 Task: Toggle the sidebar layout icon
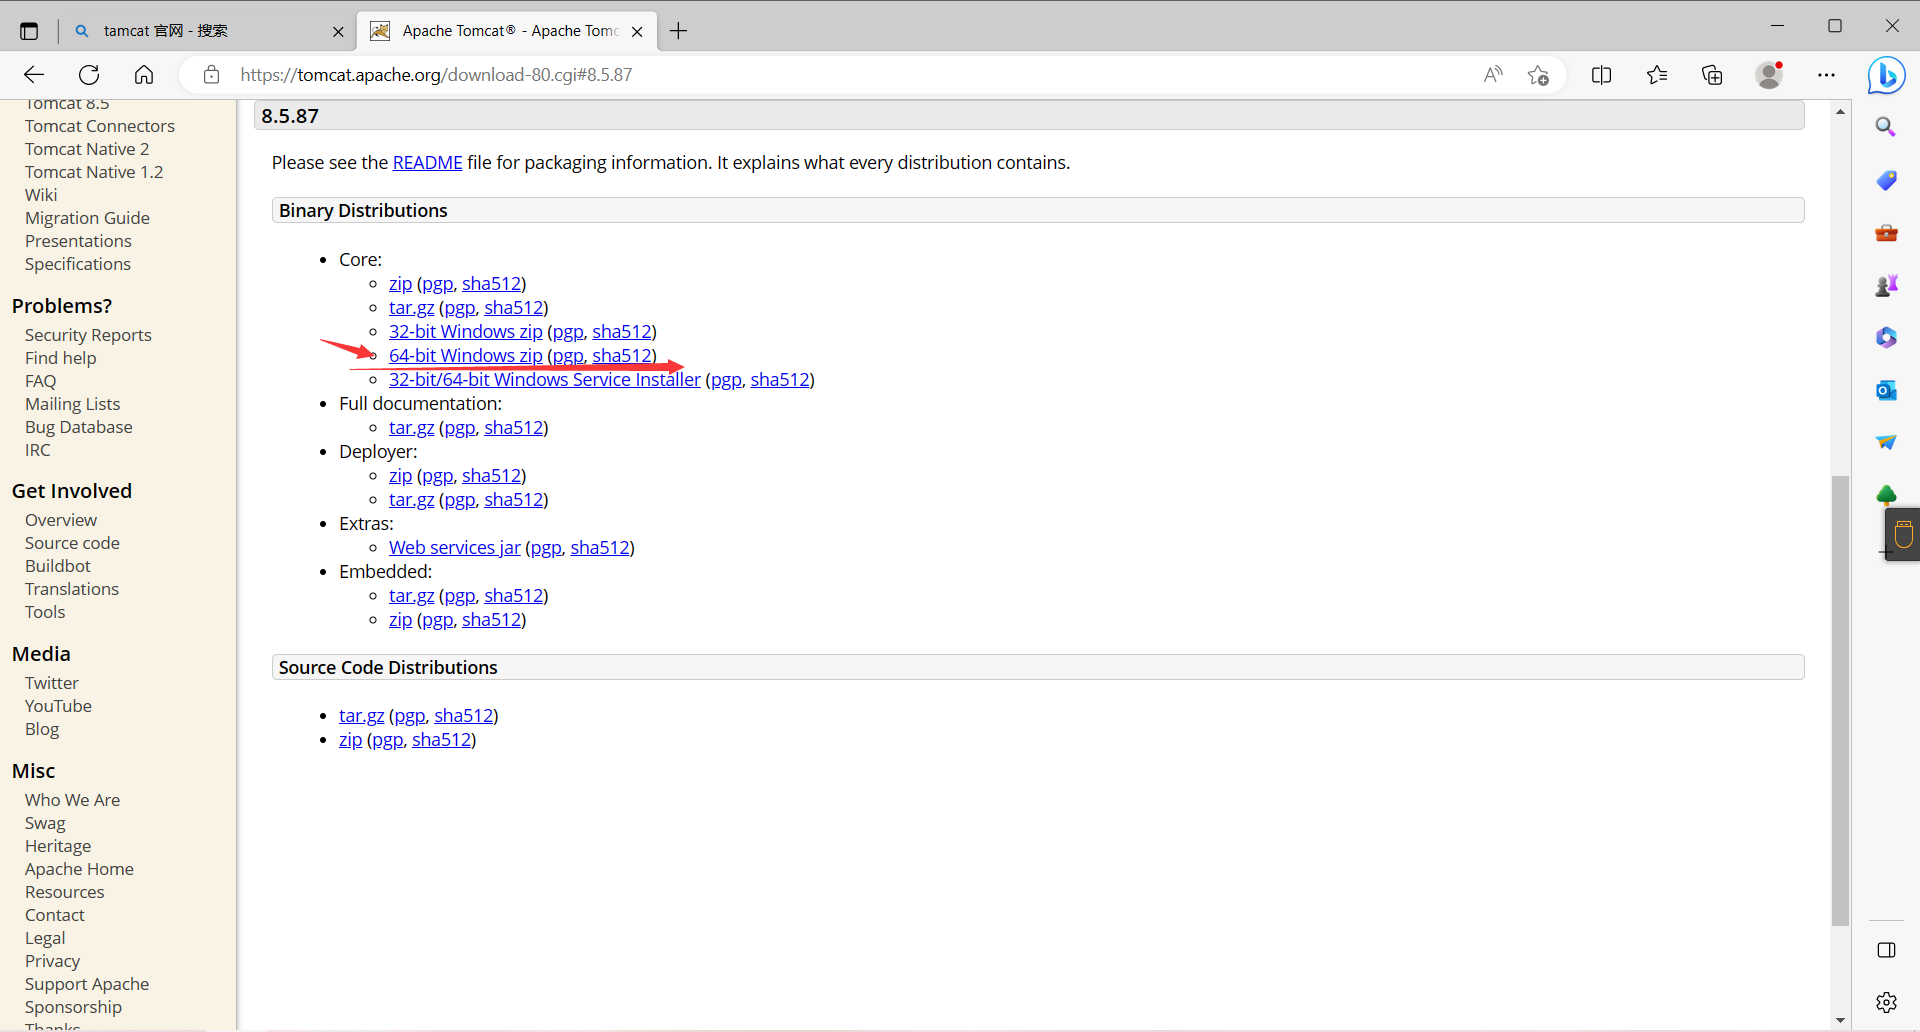1886,950
